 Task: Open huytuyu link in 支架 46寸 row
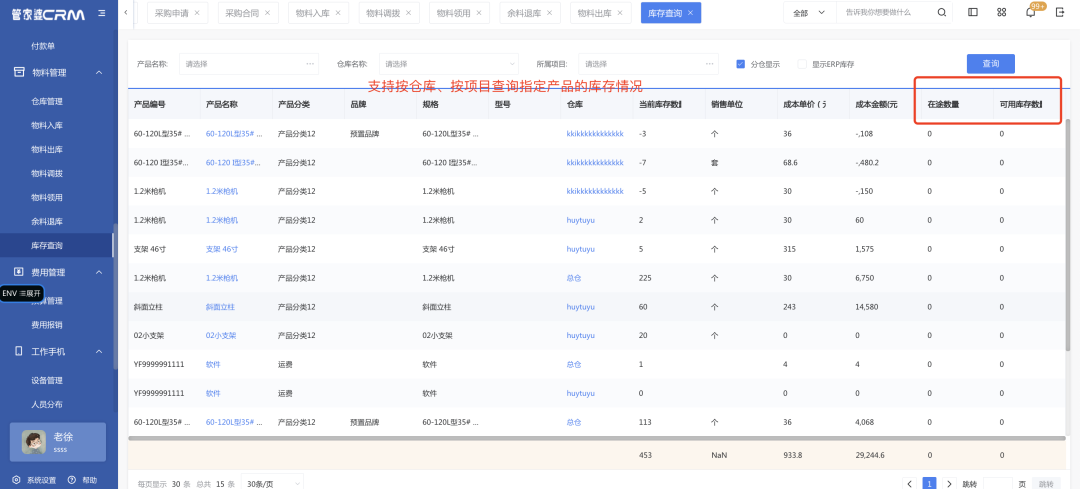[581, 249]
